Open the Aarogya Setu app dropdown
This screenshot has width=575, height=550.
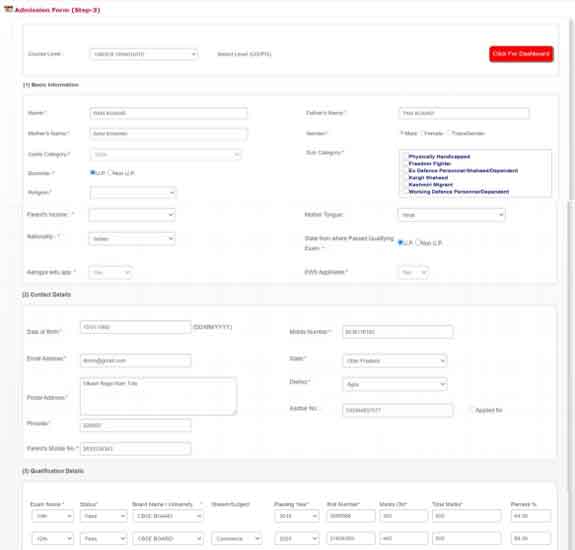110,272
